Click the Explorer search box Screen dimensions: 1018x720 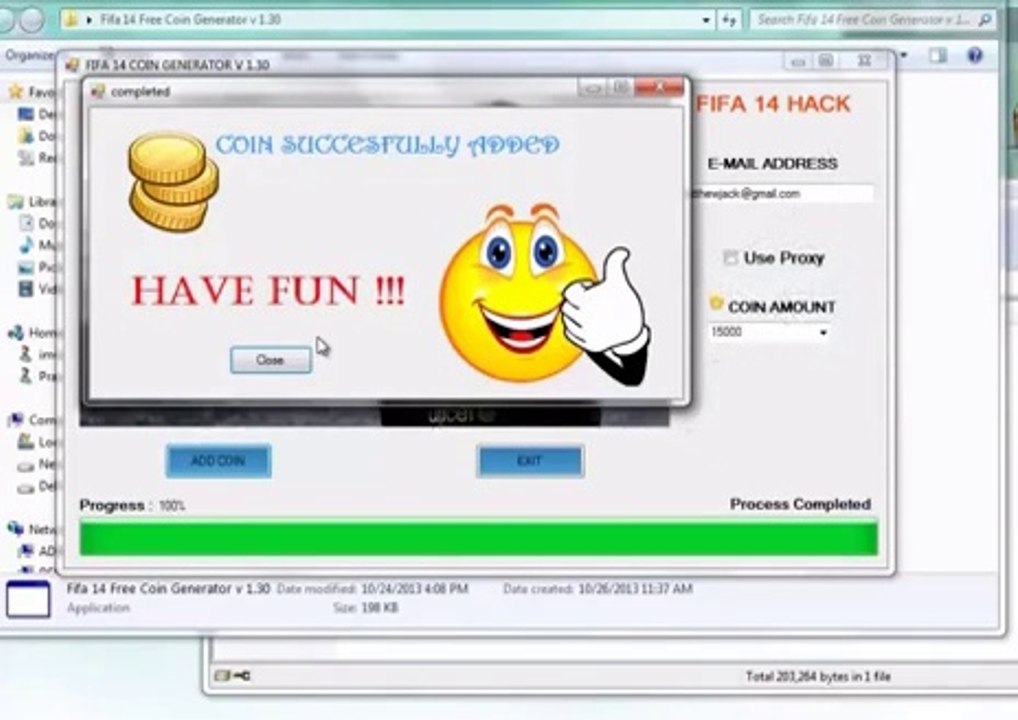pos(872,19)
